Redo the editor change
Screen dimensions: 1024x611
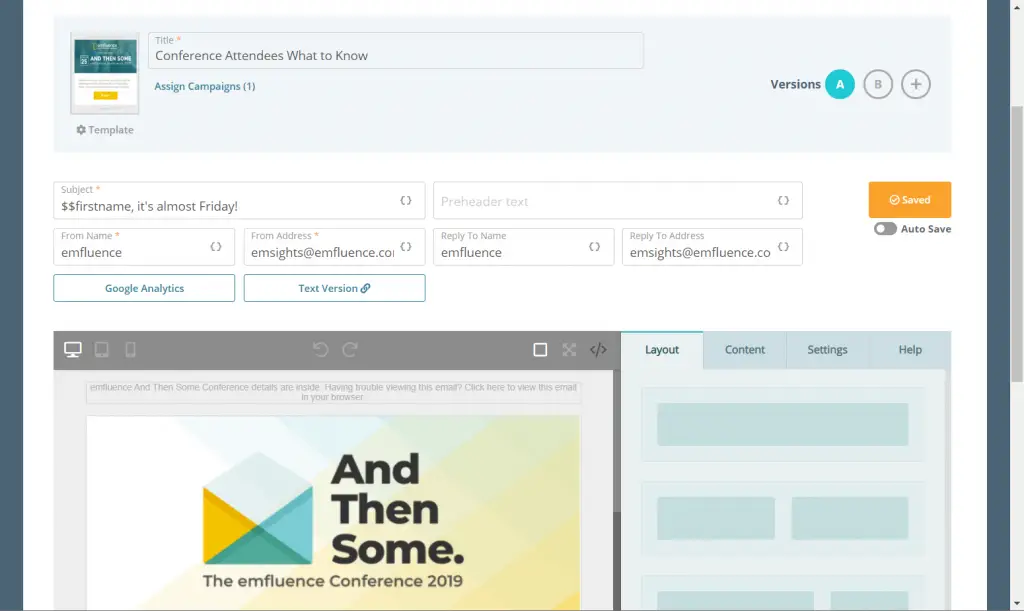click(350, 350)
